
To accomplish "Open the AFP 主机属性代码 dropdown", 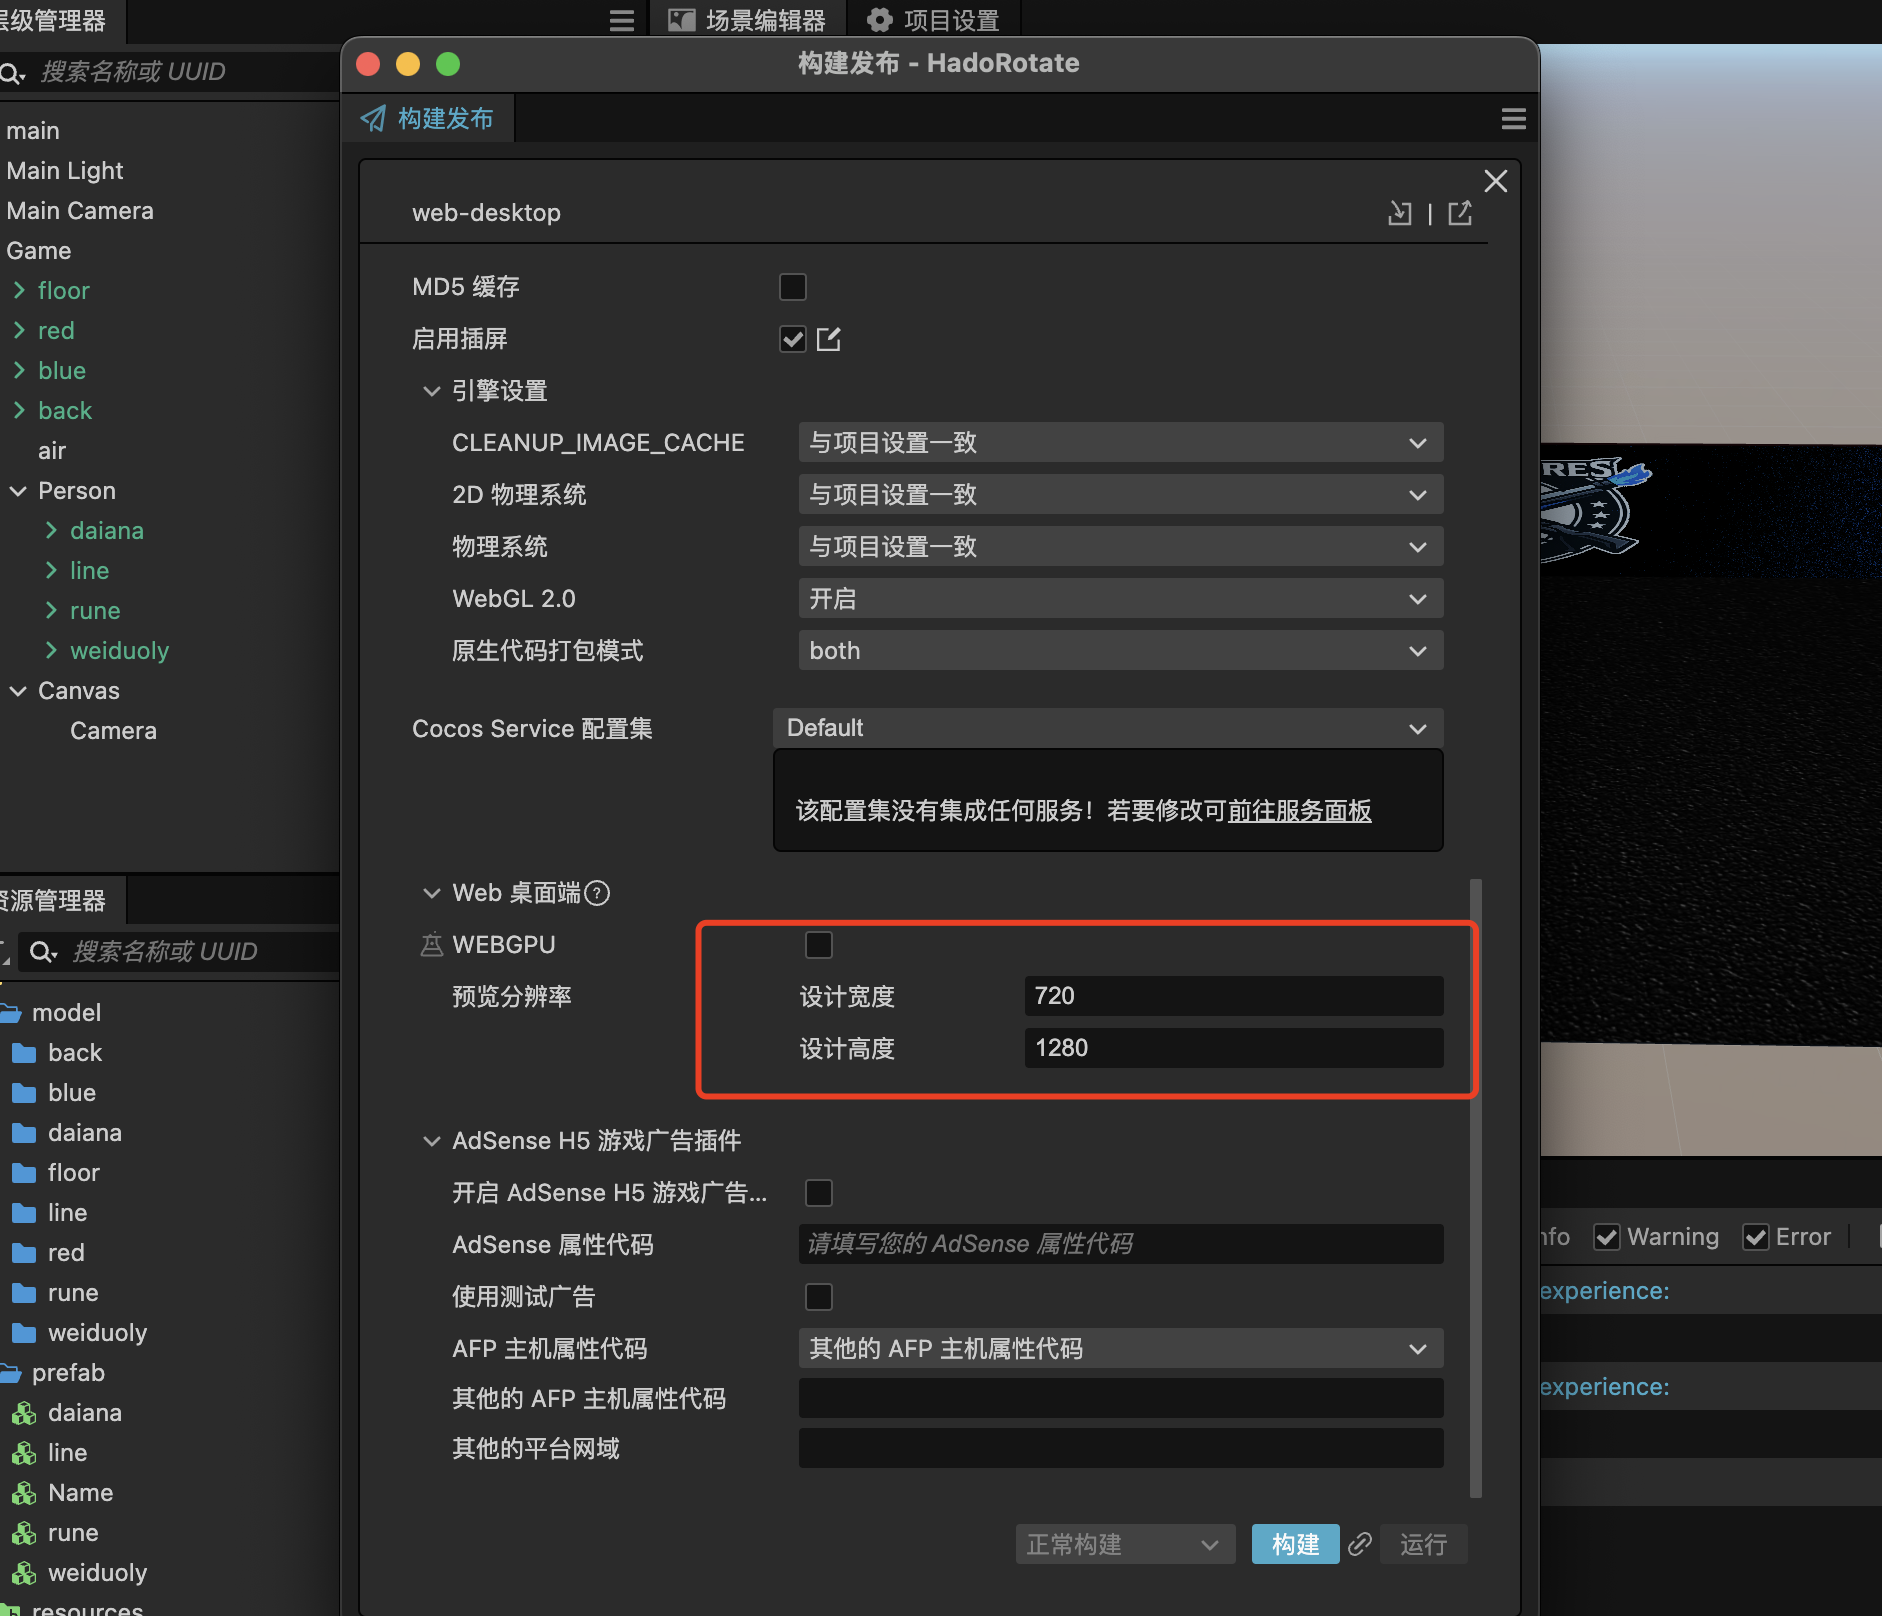I will pyautogui.click(x=1120, y=1349).
